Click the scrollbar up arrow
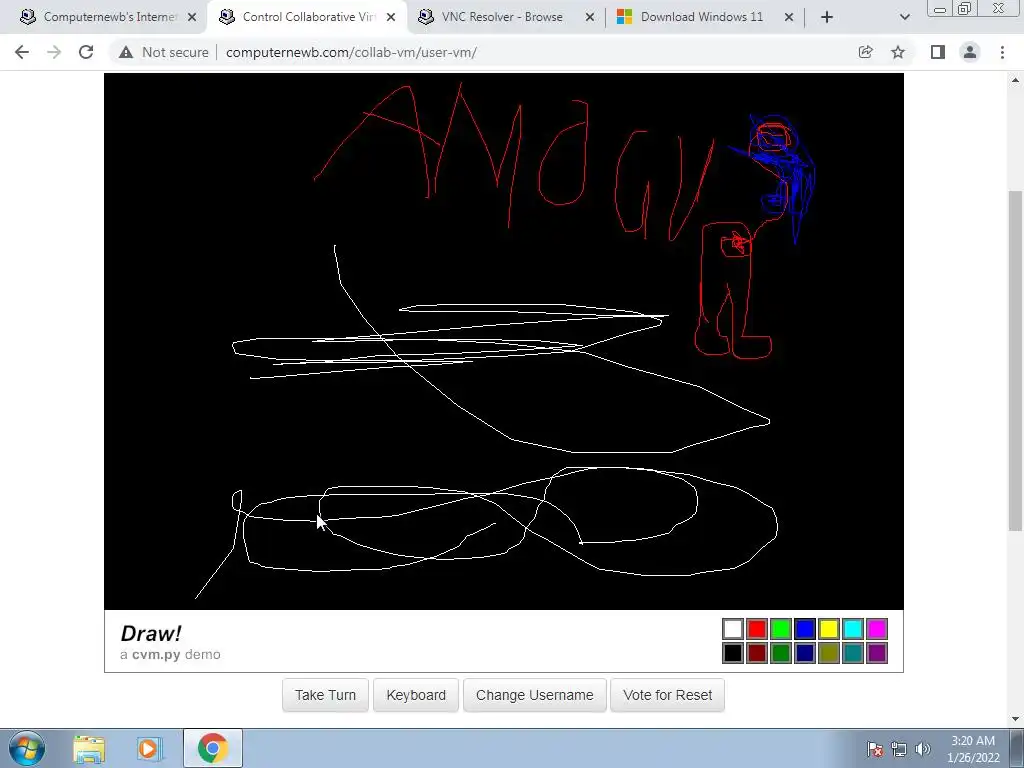1024x768 pixels. (x=1016, y=80)
